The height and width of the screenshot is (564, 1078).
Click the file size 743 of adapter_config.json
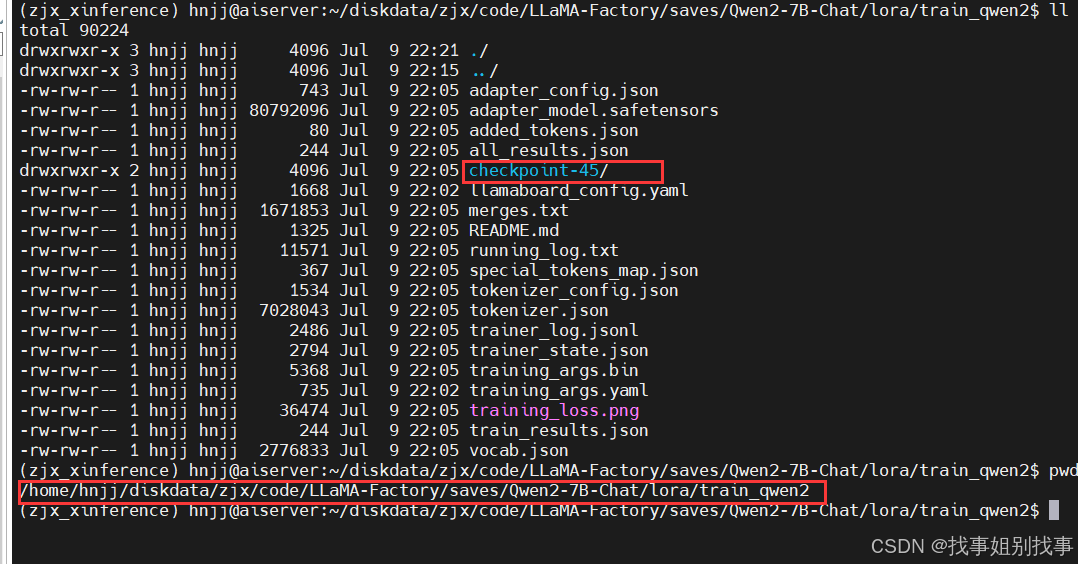coord(314,91)
